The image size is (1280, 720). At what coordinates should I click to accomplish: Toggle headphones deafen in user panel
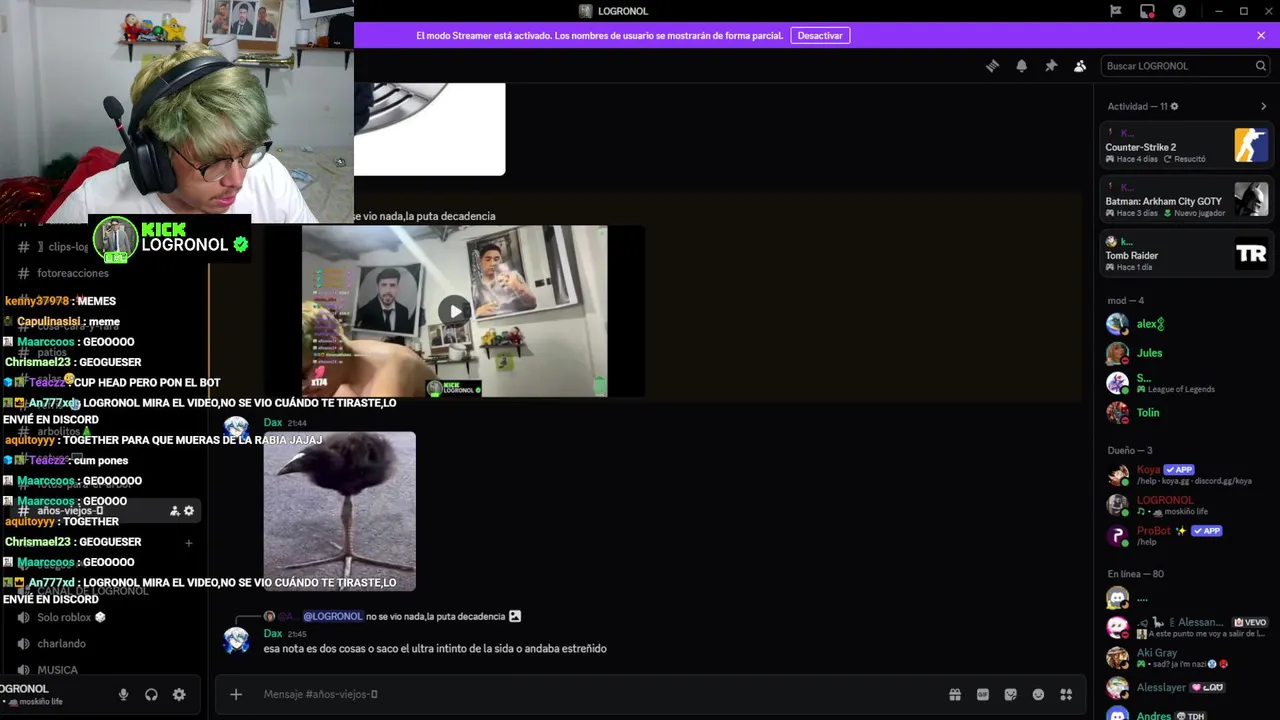coord(151,695)
